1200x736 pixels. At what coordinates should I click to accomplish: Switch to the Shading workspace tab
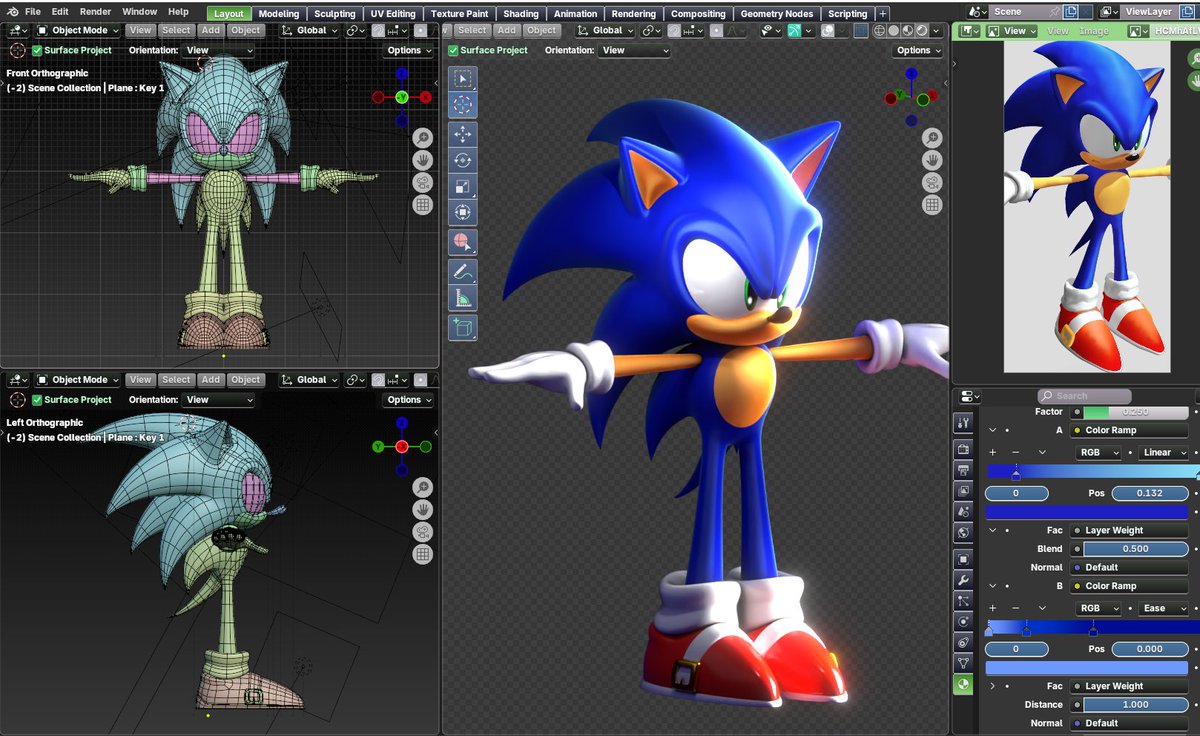point(521,14)
